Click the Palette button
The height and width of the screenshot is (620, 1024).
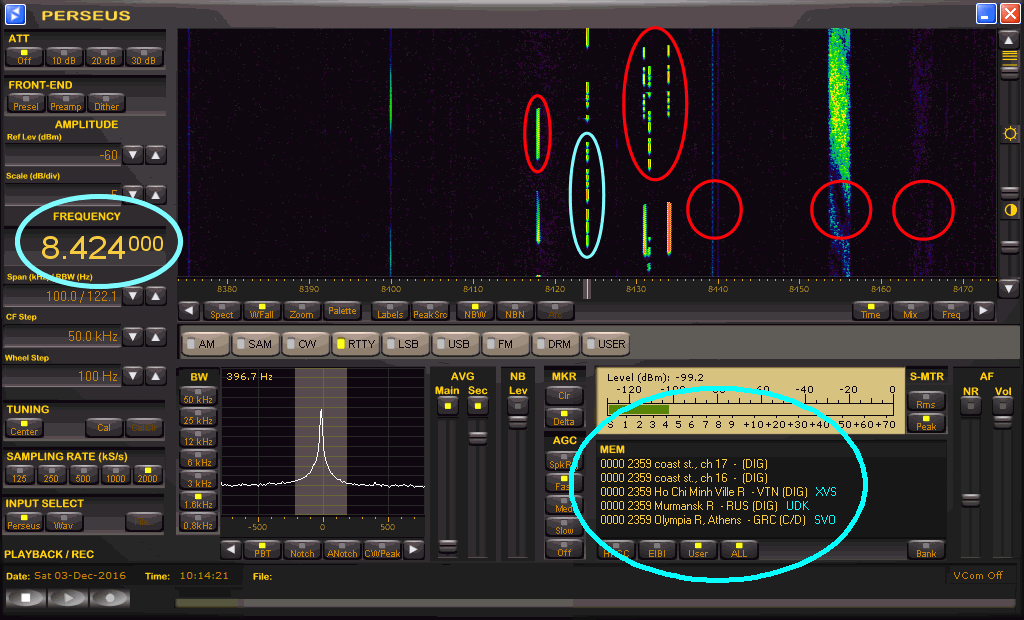click(342, 311)
